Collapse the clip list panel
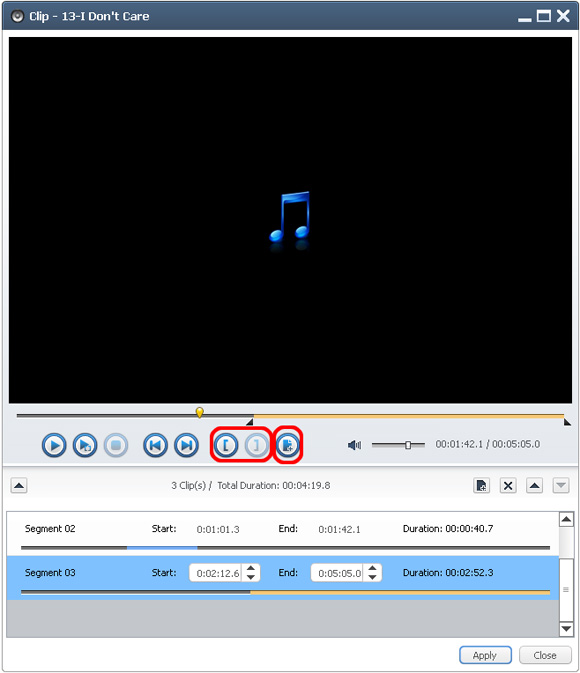Viewport: 580px width, 673px height. tap(19, 486)
